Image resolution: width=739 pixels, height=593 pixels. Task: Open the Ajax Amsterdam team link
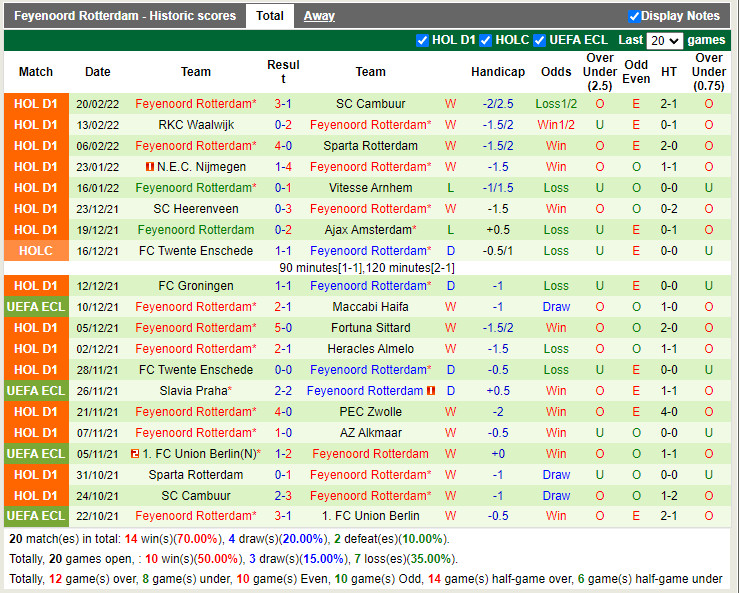pyautogui.click(x=368, y=230)
